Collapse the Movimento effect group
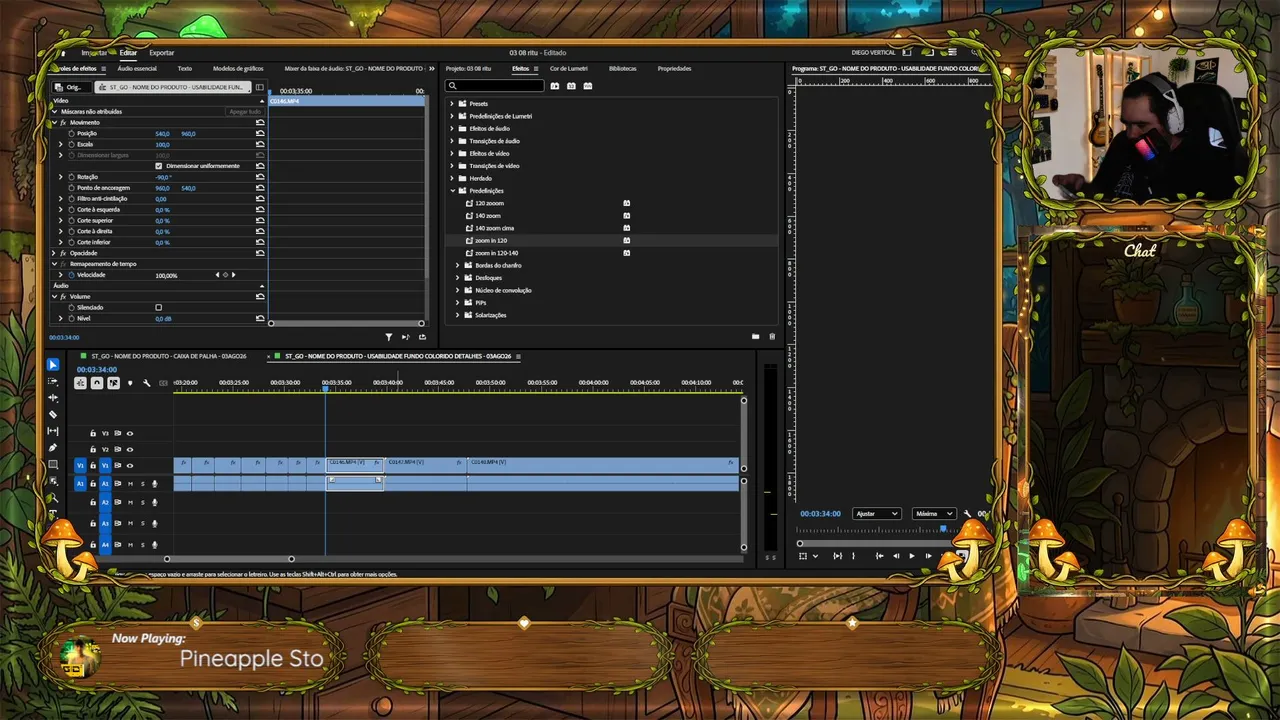1280x720 pixels. coord(54,122)
